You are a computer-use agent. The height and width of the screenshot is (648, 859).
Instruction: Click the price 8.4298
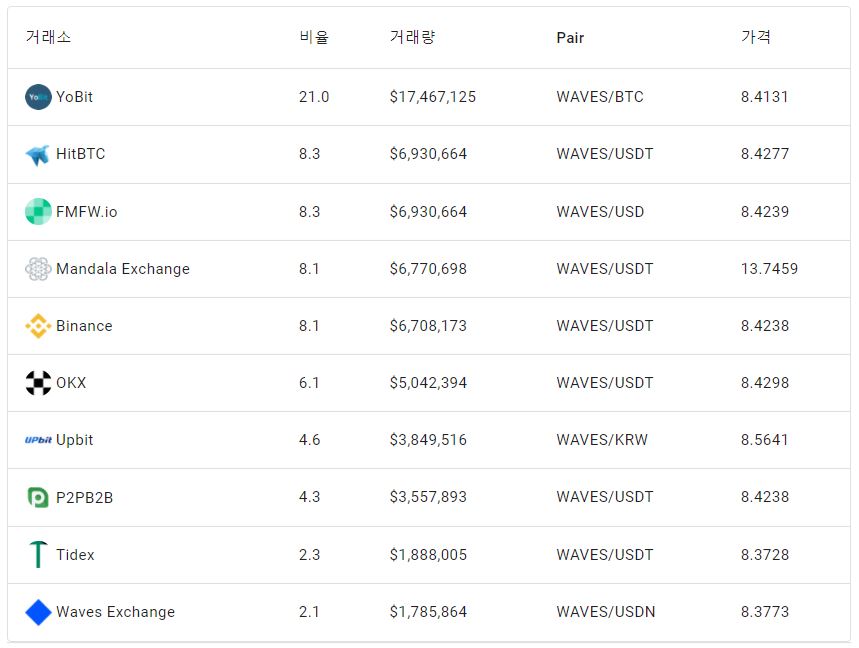point(765,383)
